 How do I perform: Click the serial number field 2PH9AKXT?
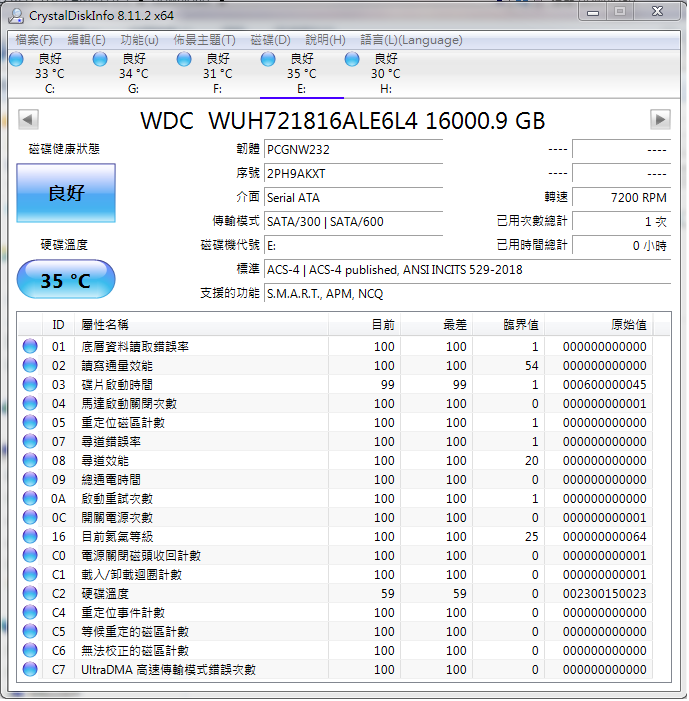[x=353, y=173]
